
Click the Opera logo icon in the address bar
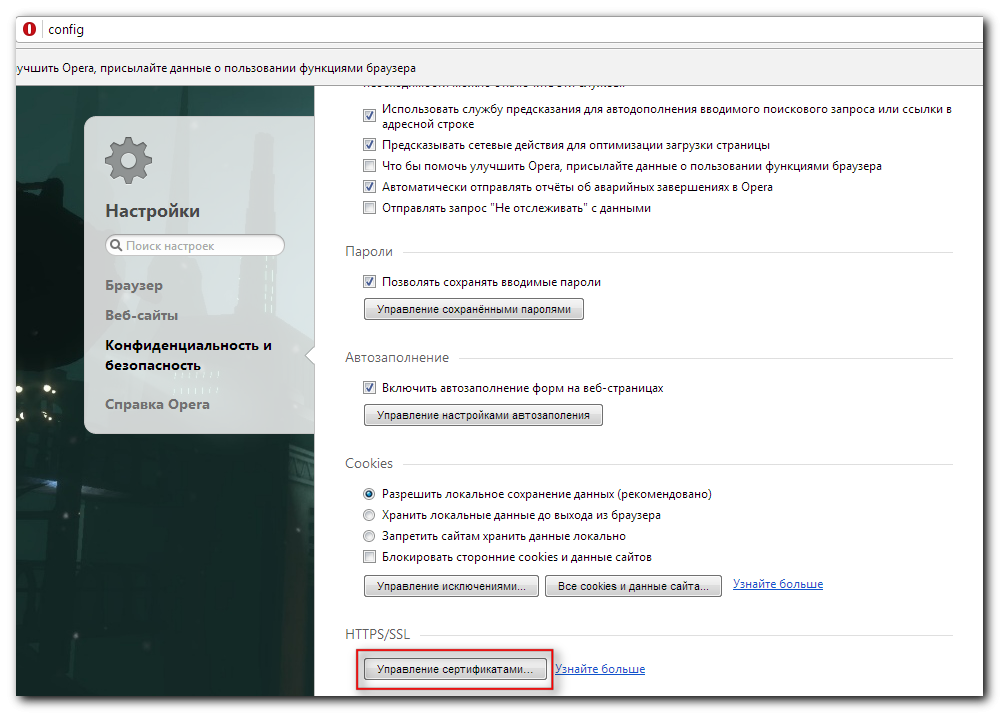pyautogui.click(x=29, y=29)
